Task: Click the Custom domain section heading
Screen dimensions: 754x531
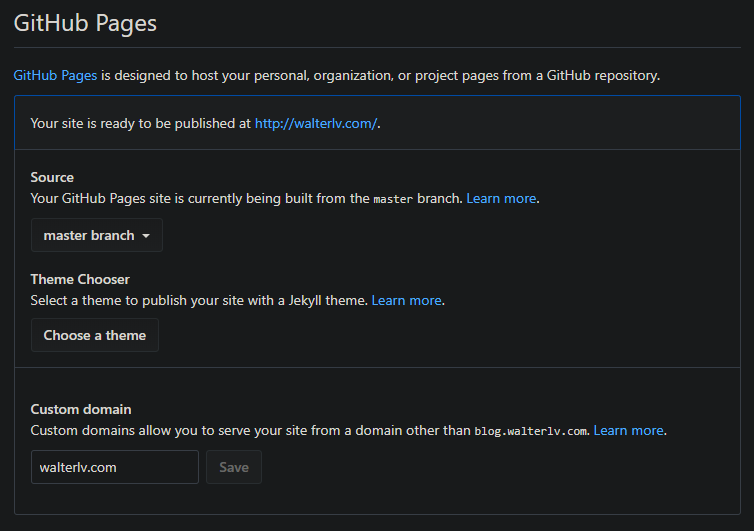Action: click(81, 409)
